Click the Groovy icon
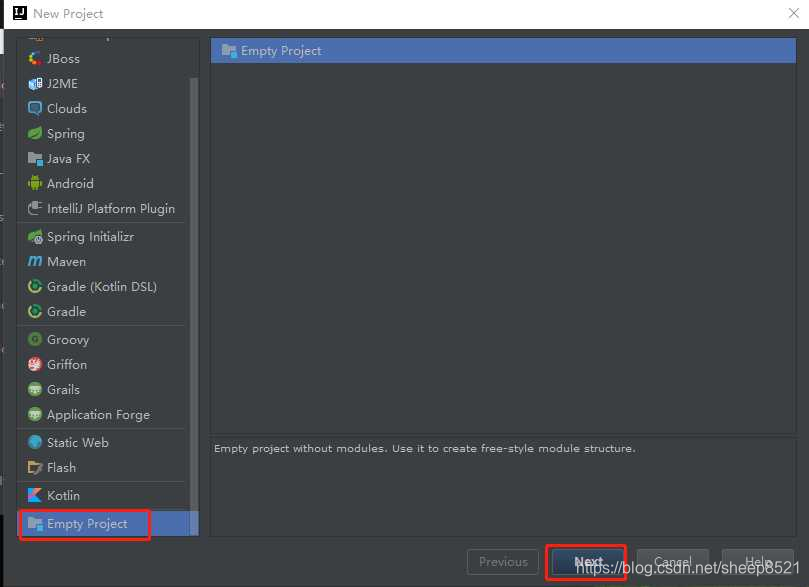The height and width of the screenshot is (587, 809). click(35, 339)
